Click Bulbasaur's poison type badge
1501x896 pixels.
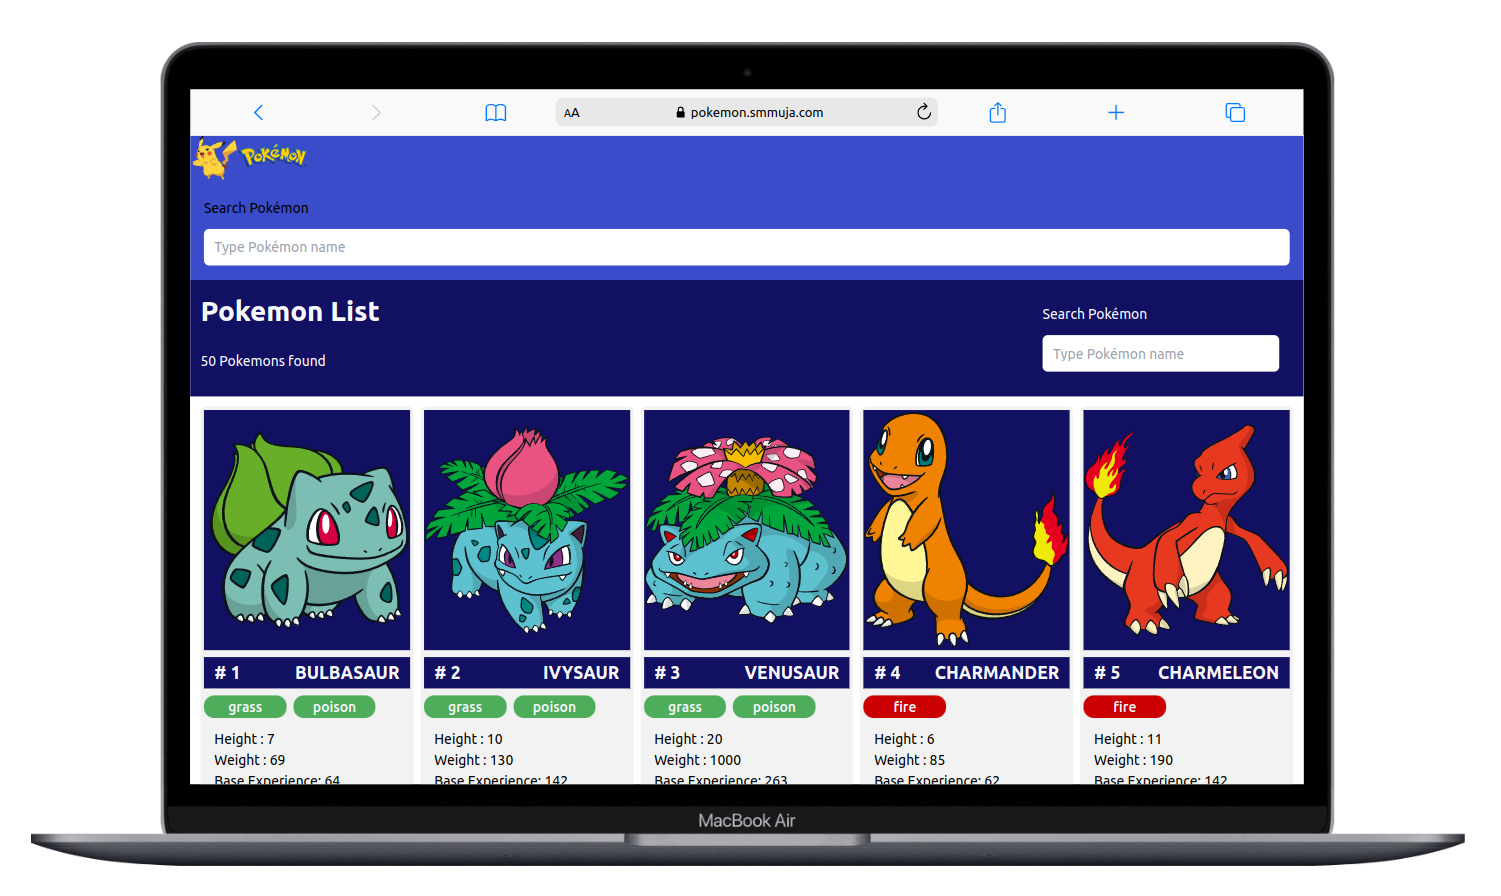(334, 707)
